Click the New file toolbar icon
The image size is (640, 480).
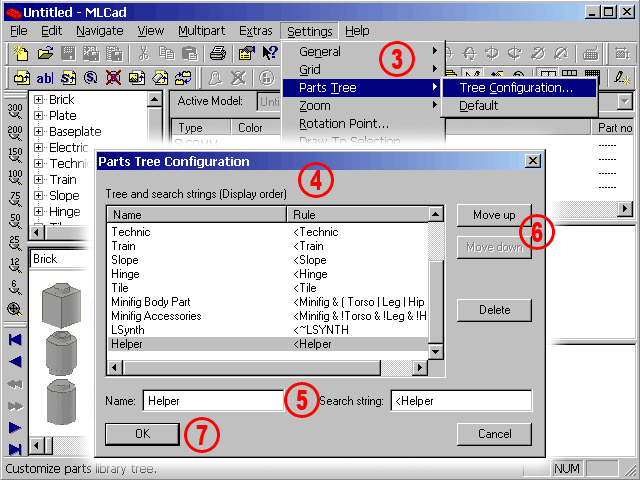coord(21,53)
